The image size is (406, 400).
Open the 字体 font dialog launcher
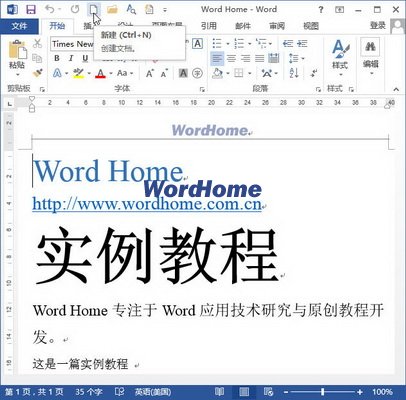pos(202,89)
